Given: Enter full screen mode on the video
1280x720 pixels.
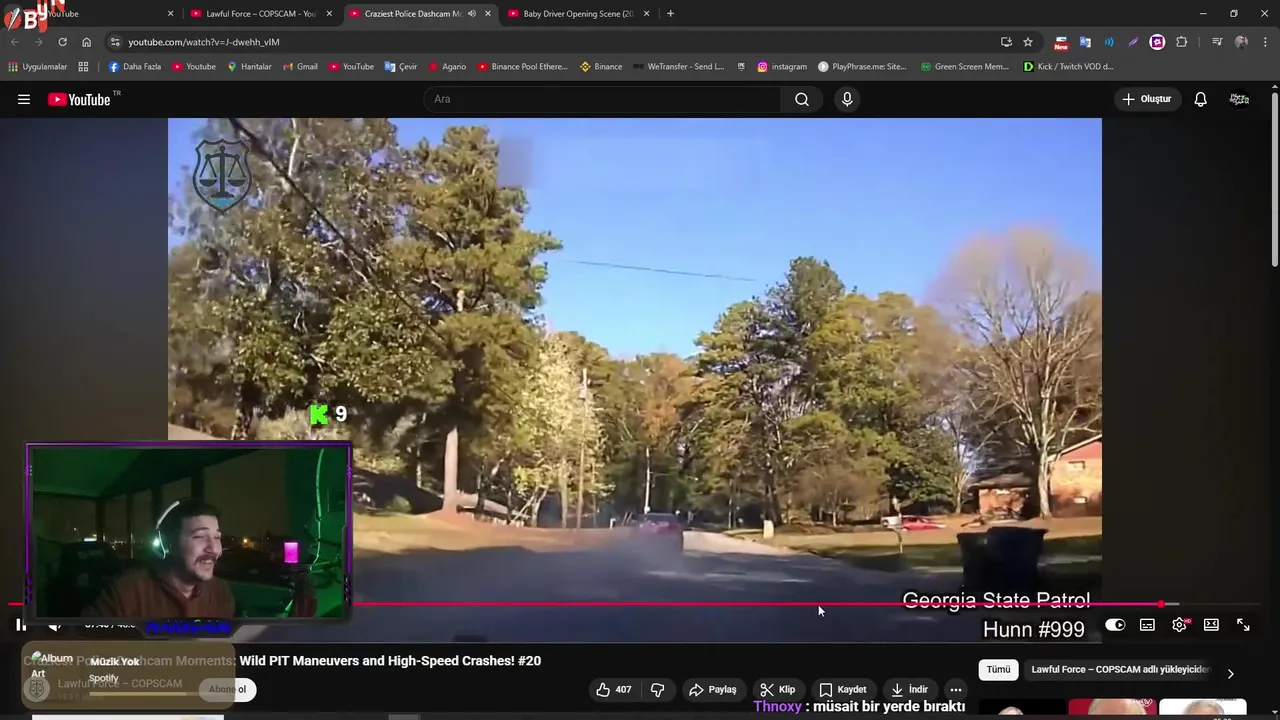Looking at the screenshot, I should coord(1243,625).
